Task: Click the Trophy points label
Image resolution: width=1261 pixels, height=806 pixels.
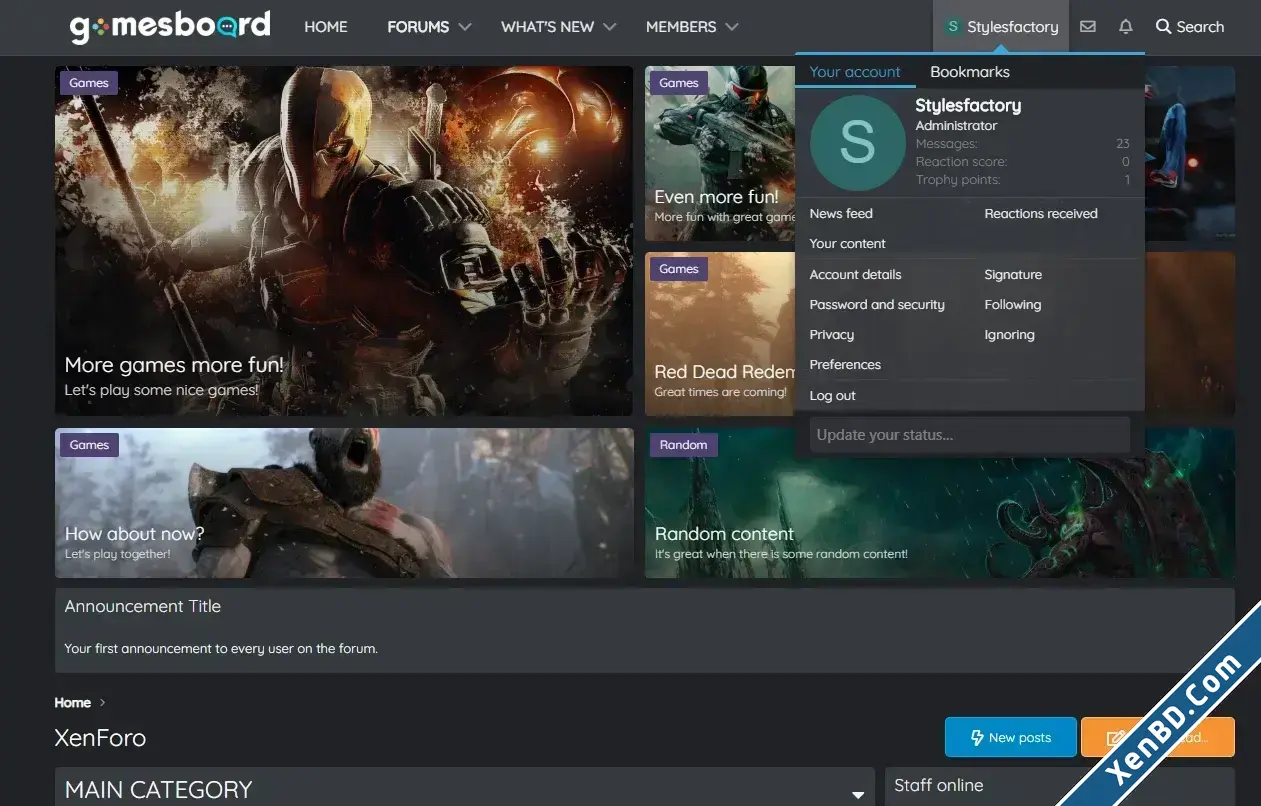Action: (x=958, y=180)
